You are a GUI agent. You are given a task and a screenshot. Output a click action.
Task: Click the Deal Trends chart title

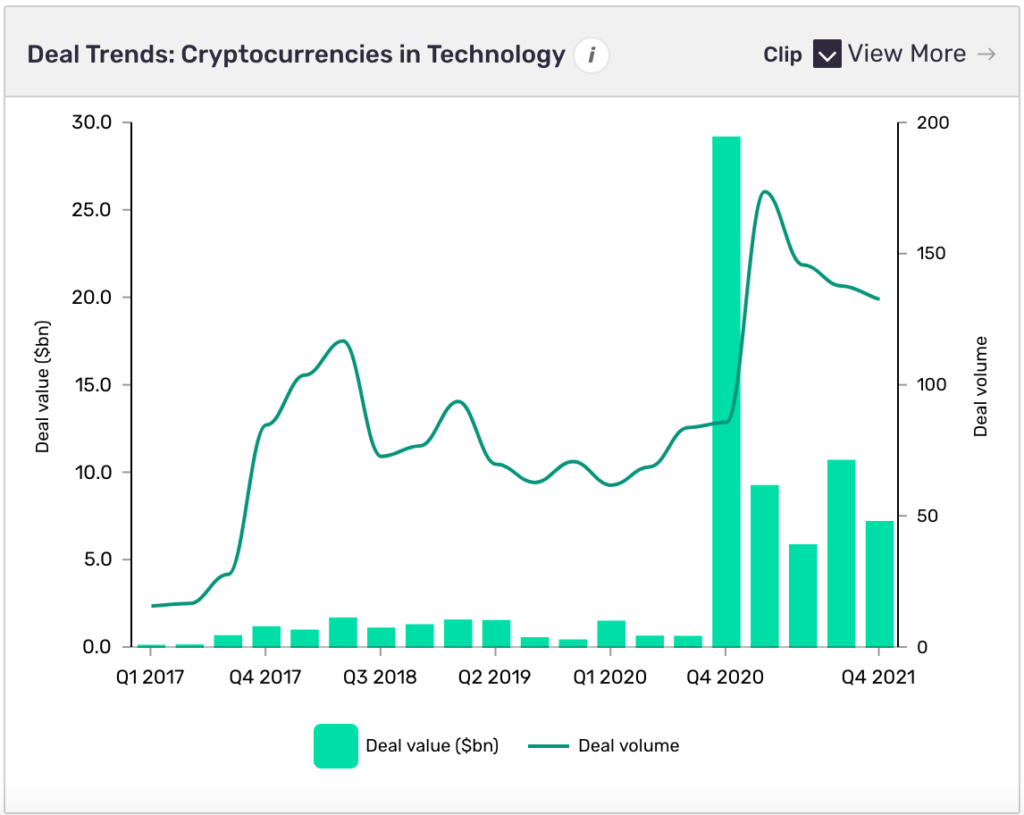(x=296, y=54)
